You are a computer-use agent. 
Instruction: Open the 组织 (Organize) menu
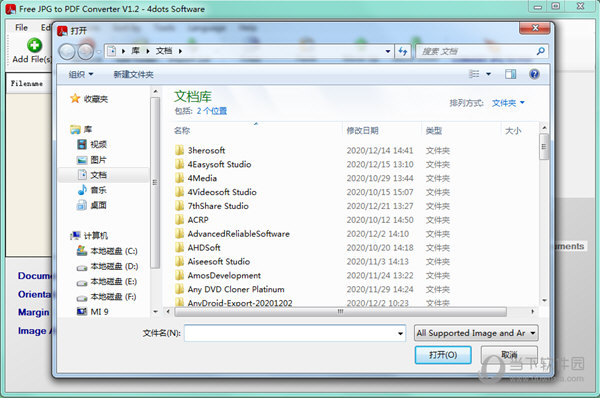81,74
